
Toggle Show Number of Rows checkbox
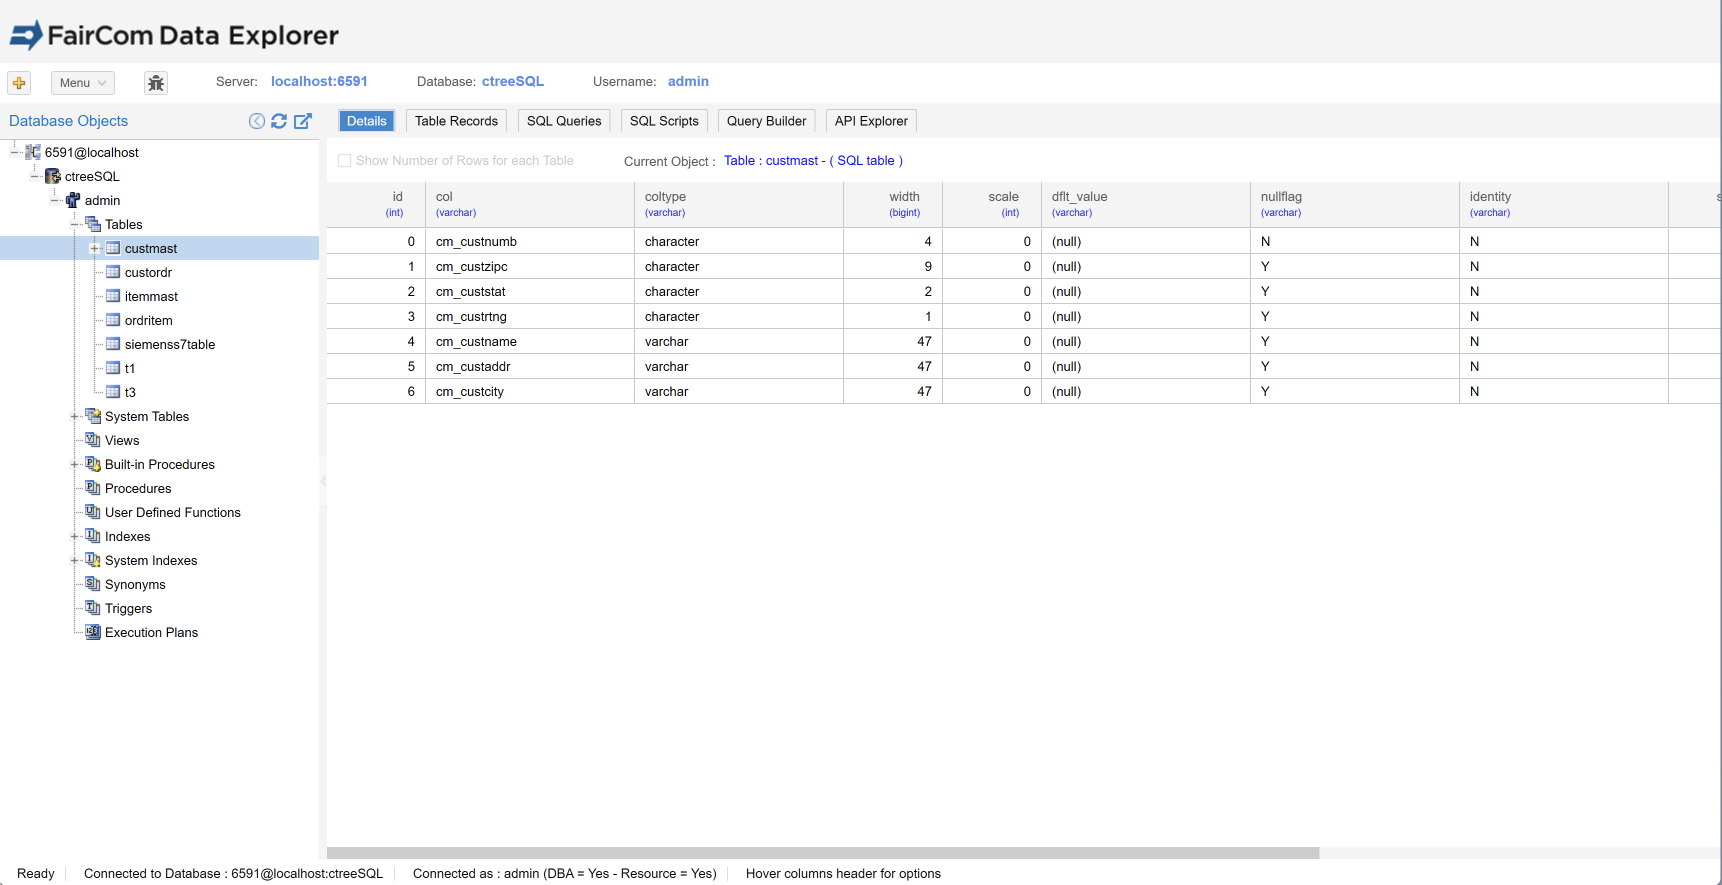tap(344, 160)
